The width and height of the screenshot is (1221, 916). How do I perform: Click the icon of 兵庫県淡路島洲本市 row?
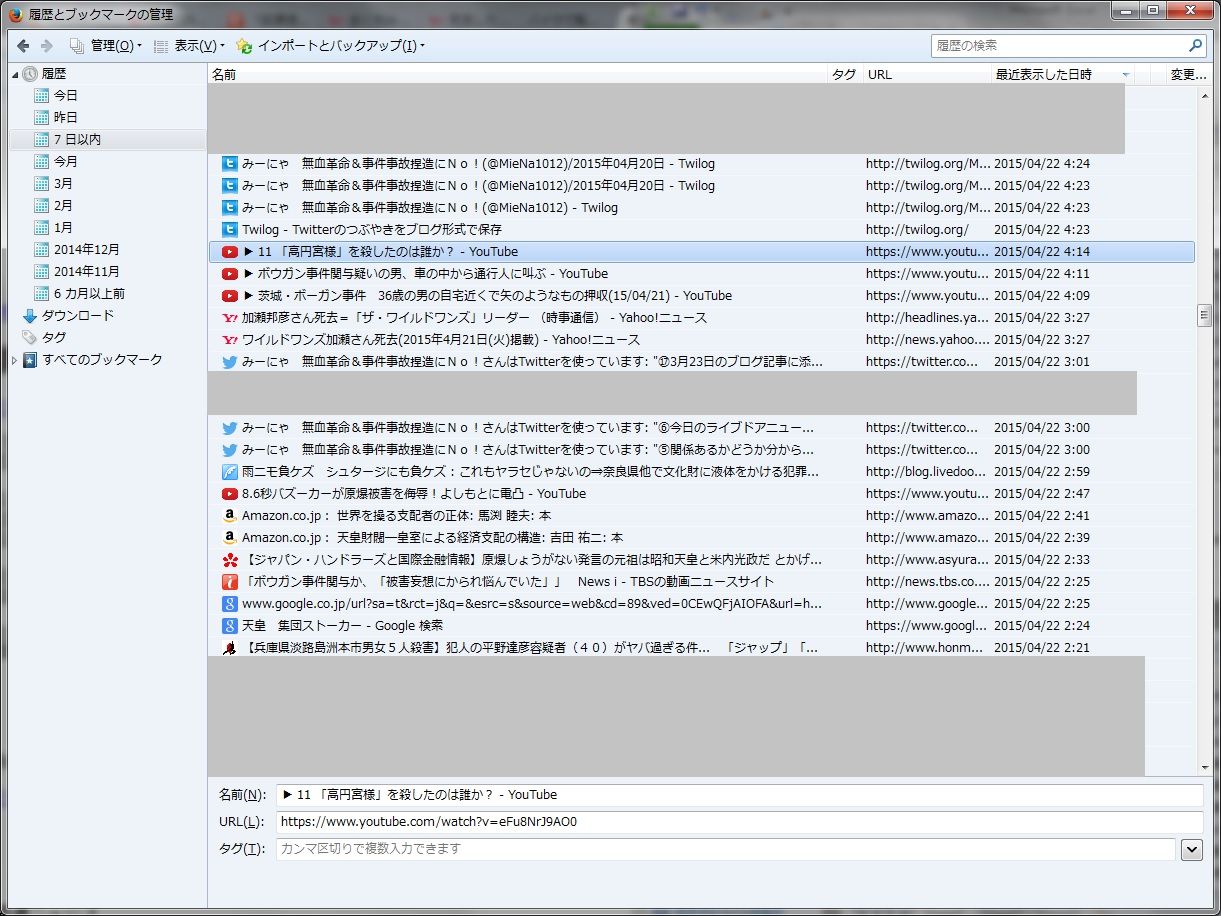point(230,648)
